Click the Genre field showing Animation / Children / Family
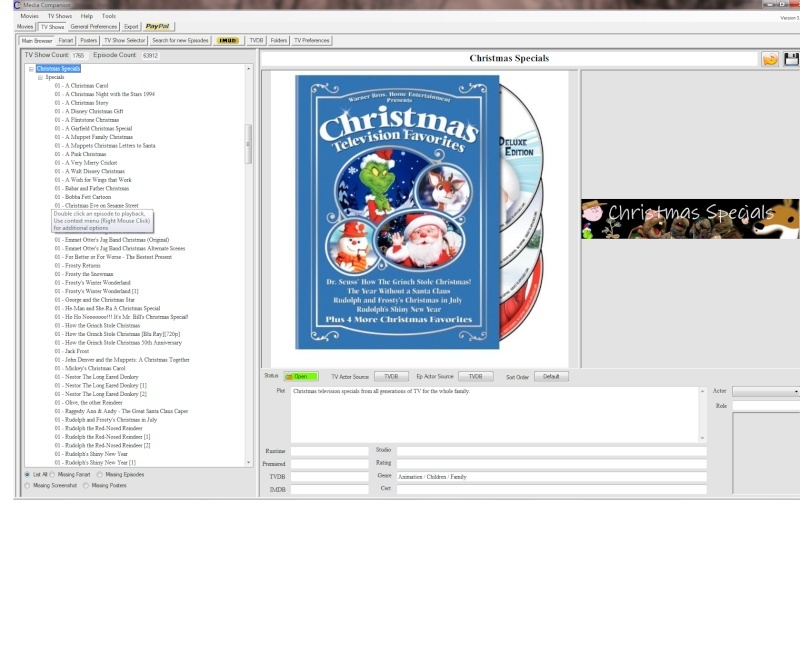The image size is (800, 672). (x=552, y=477)
